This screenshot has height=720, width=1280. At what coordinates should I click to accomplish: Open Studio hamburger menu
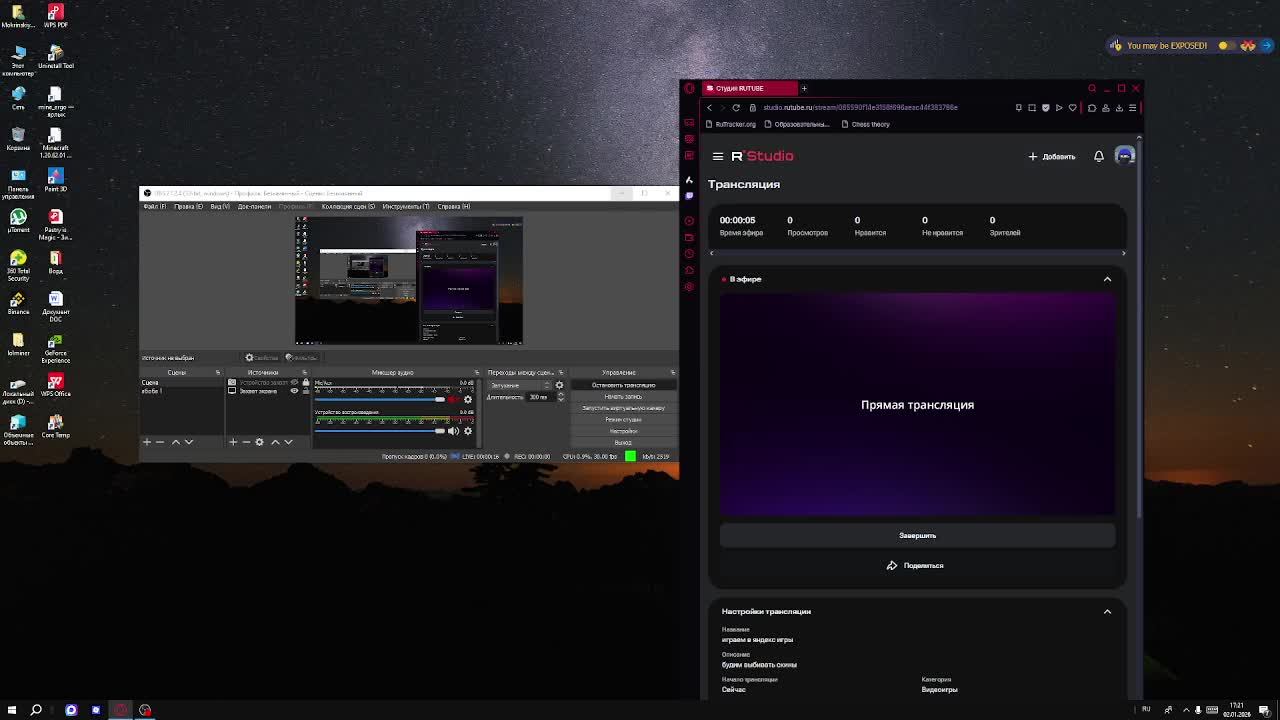click(718, 156)
